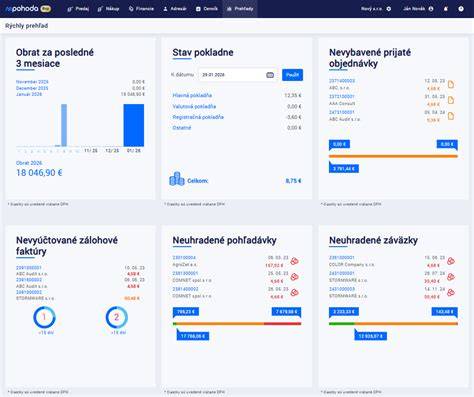Click document icon for ABC Audit order
The width and height of the screenshot is (474, 397).
pyautogui.click(x=451, y=116)
